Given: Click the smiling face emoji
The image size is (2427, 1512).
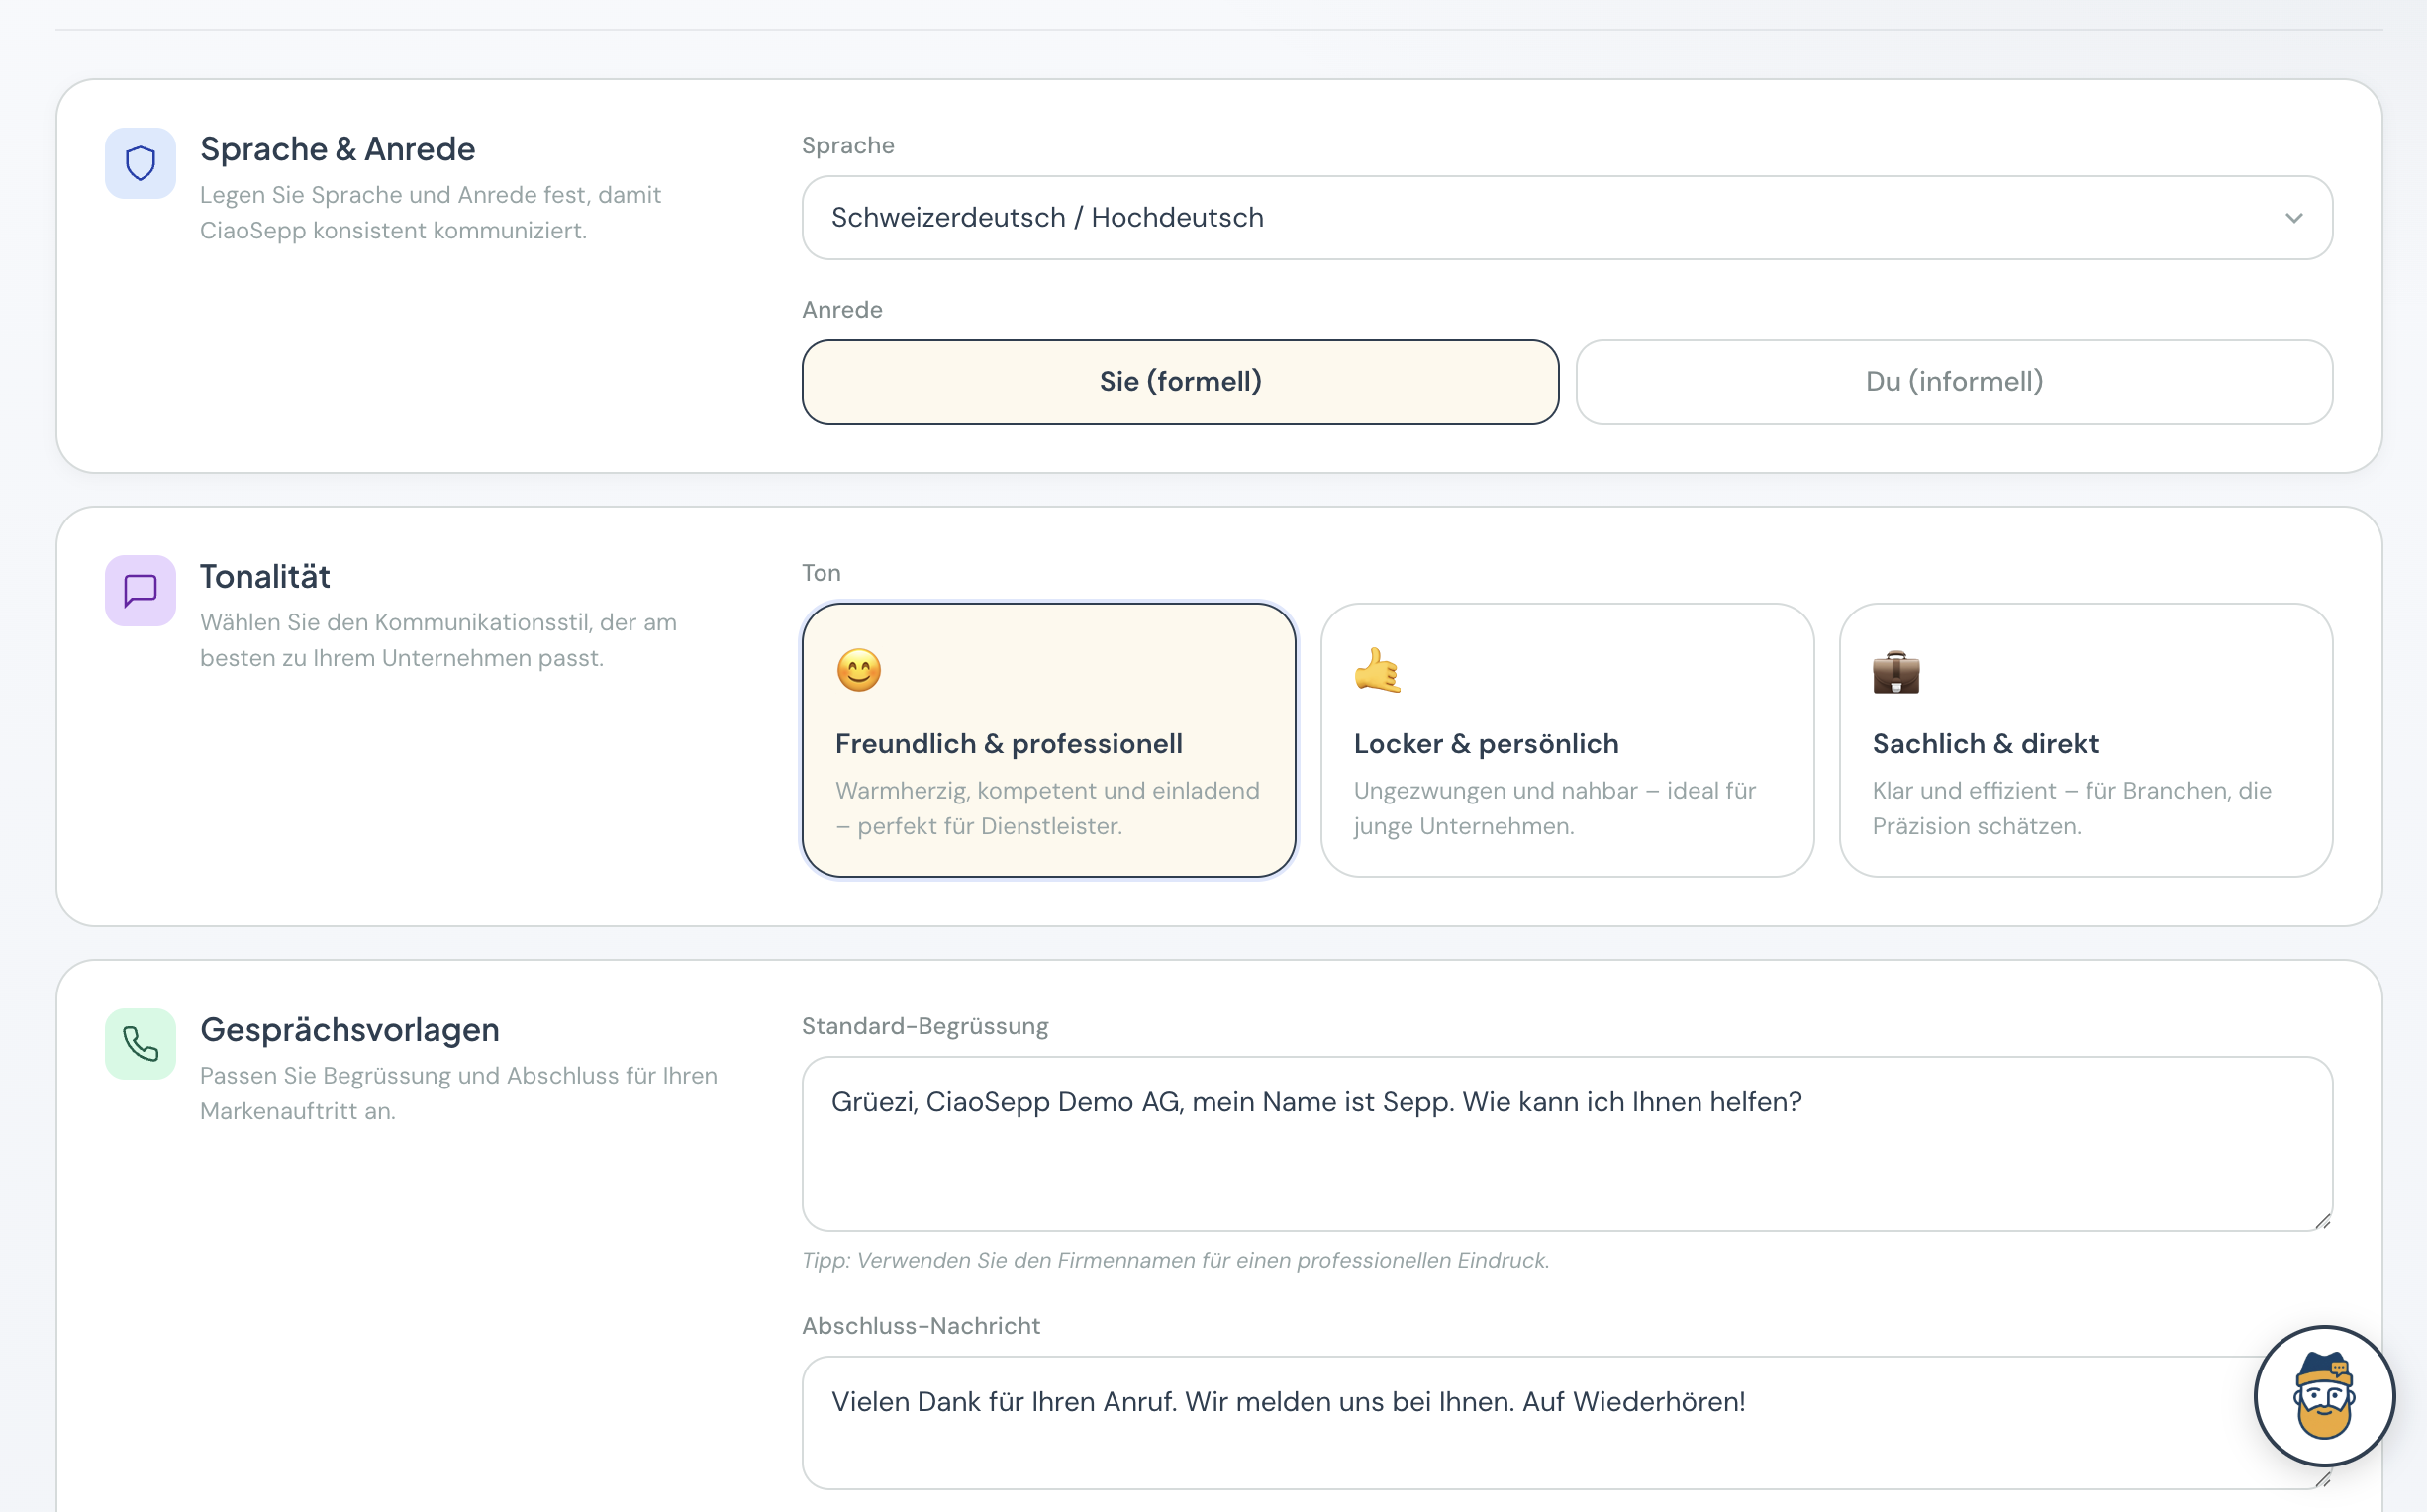Looking at the screenshot, I should pyautogui.click(x=858, y=670).
